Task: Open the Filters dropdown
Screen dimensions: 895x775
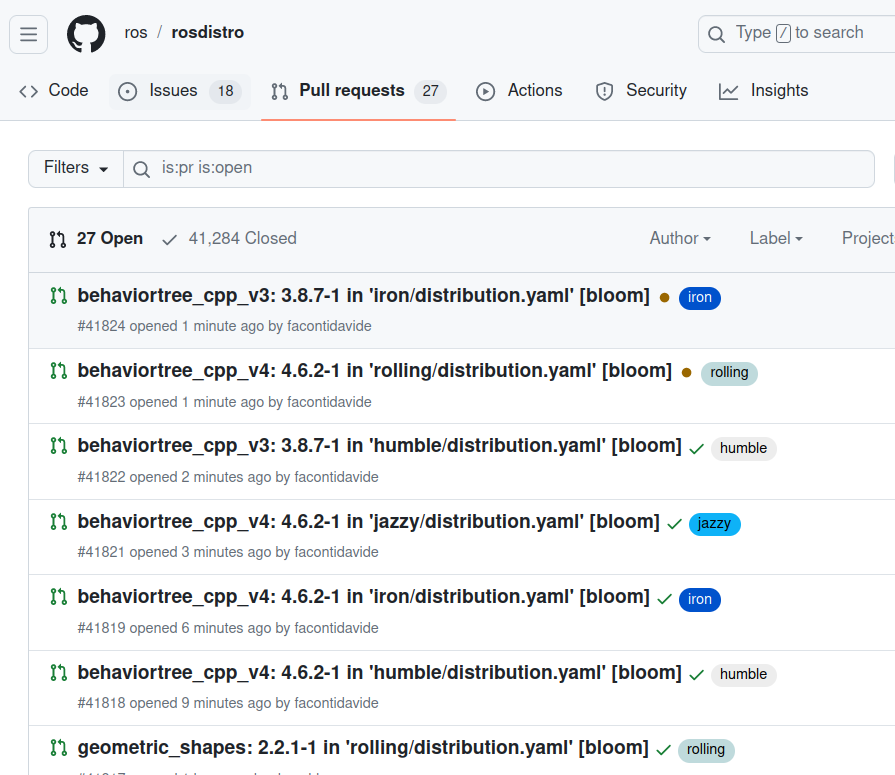Action: click(x=76, y=169)
